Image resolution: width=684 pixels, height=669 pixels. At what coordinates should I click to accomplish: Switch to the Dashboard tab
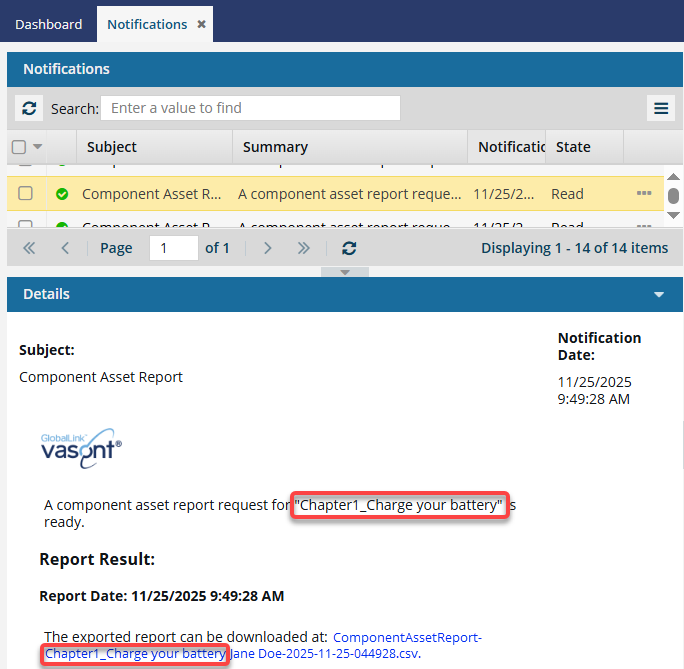pos(48,24)
